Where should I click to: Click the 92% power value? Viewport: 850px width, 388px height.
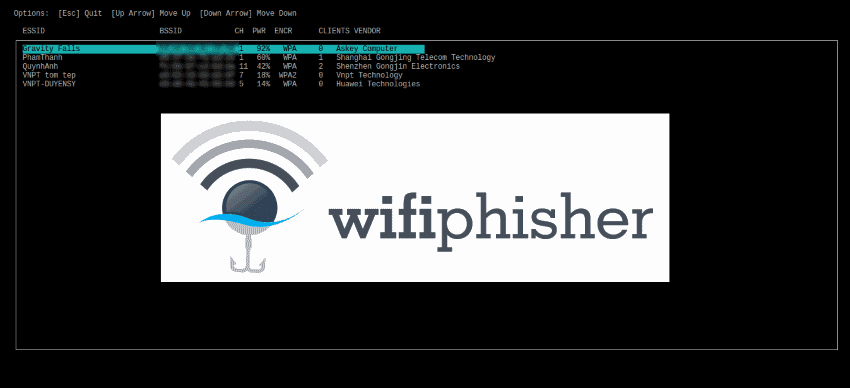(263, 49)
